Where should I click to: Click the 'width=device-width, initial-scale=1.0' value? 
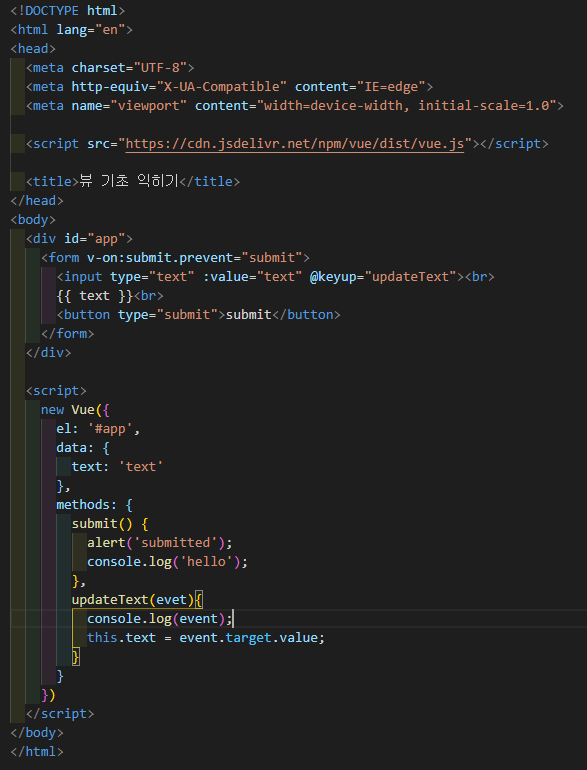coord(406,106)
